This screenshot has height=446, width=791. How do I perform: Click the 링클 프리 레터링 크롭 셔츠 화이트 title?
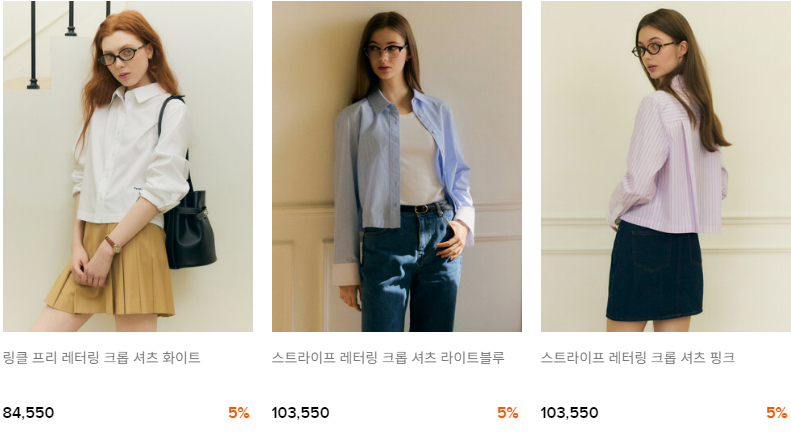coord(101,358)
